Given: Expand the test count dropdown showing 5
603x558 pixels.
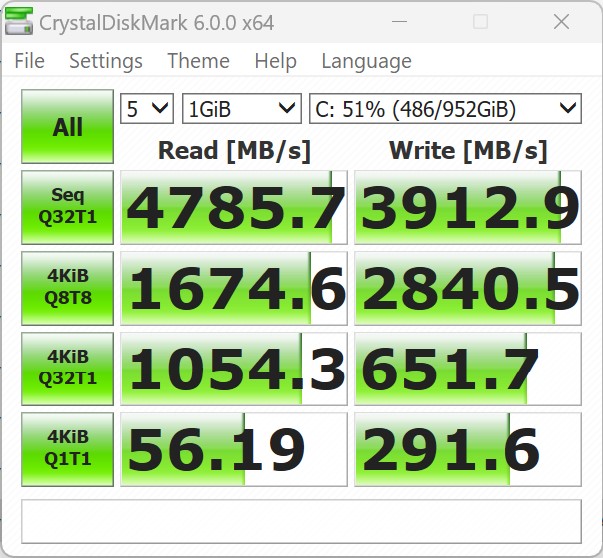Looking at the screenshot, I should [147, 109].
